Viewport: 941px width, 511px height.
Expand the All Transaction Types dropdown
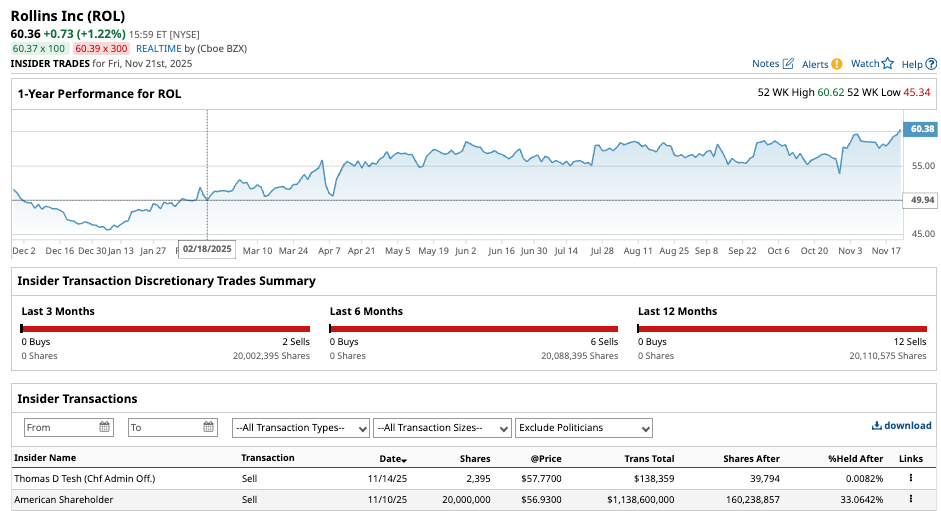pyautogui.click(x=300, y=428)
